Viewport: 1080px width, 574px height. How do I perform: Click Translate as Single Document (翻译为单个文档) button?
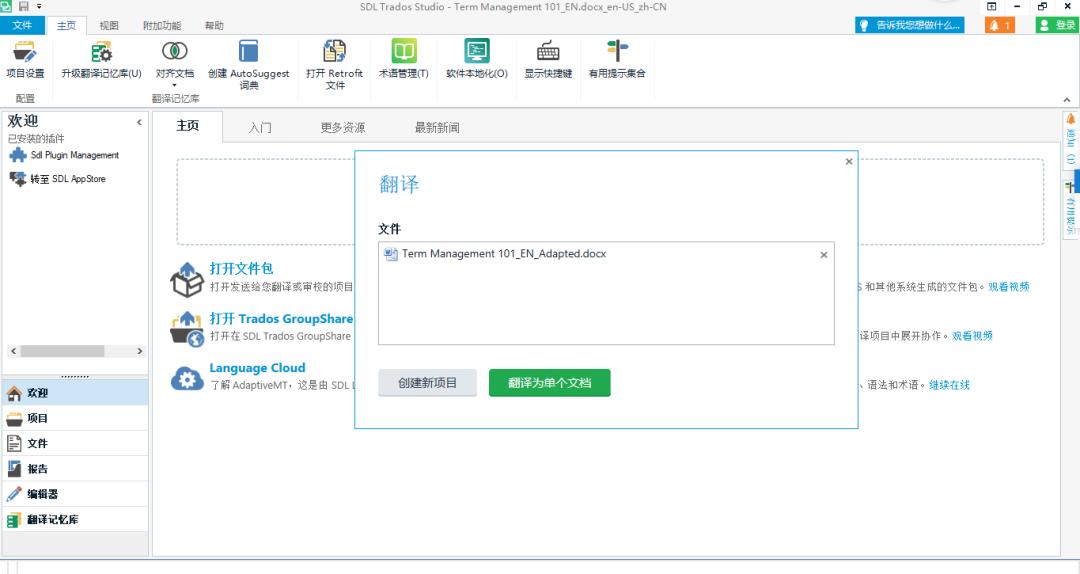click(x=550, y=383)
